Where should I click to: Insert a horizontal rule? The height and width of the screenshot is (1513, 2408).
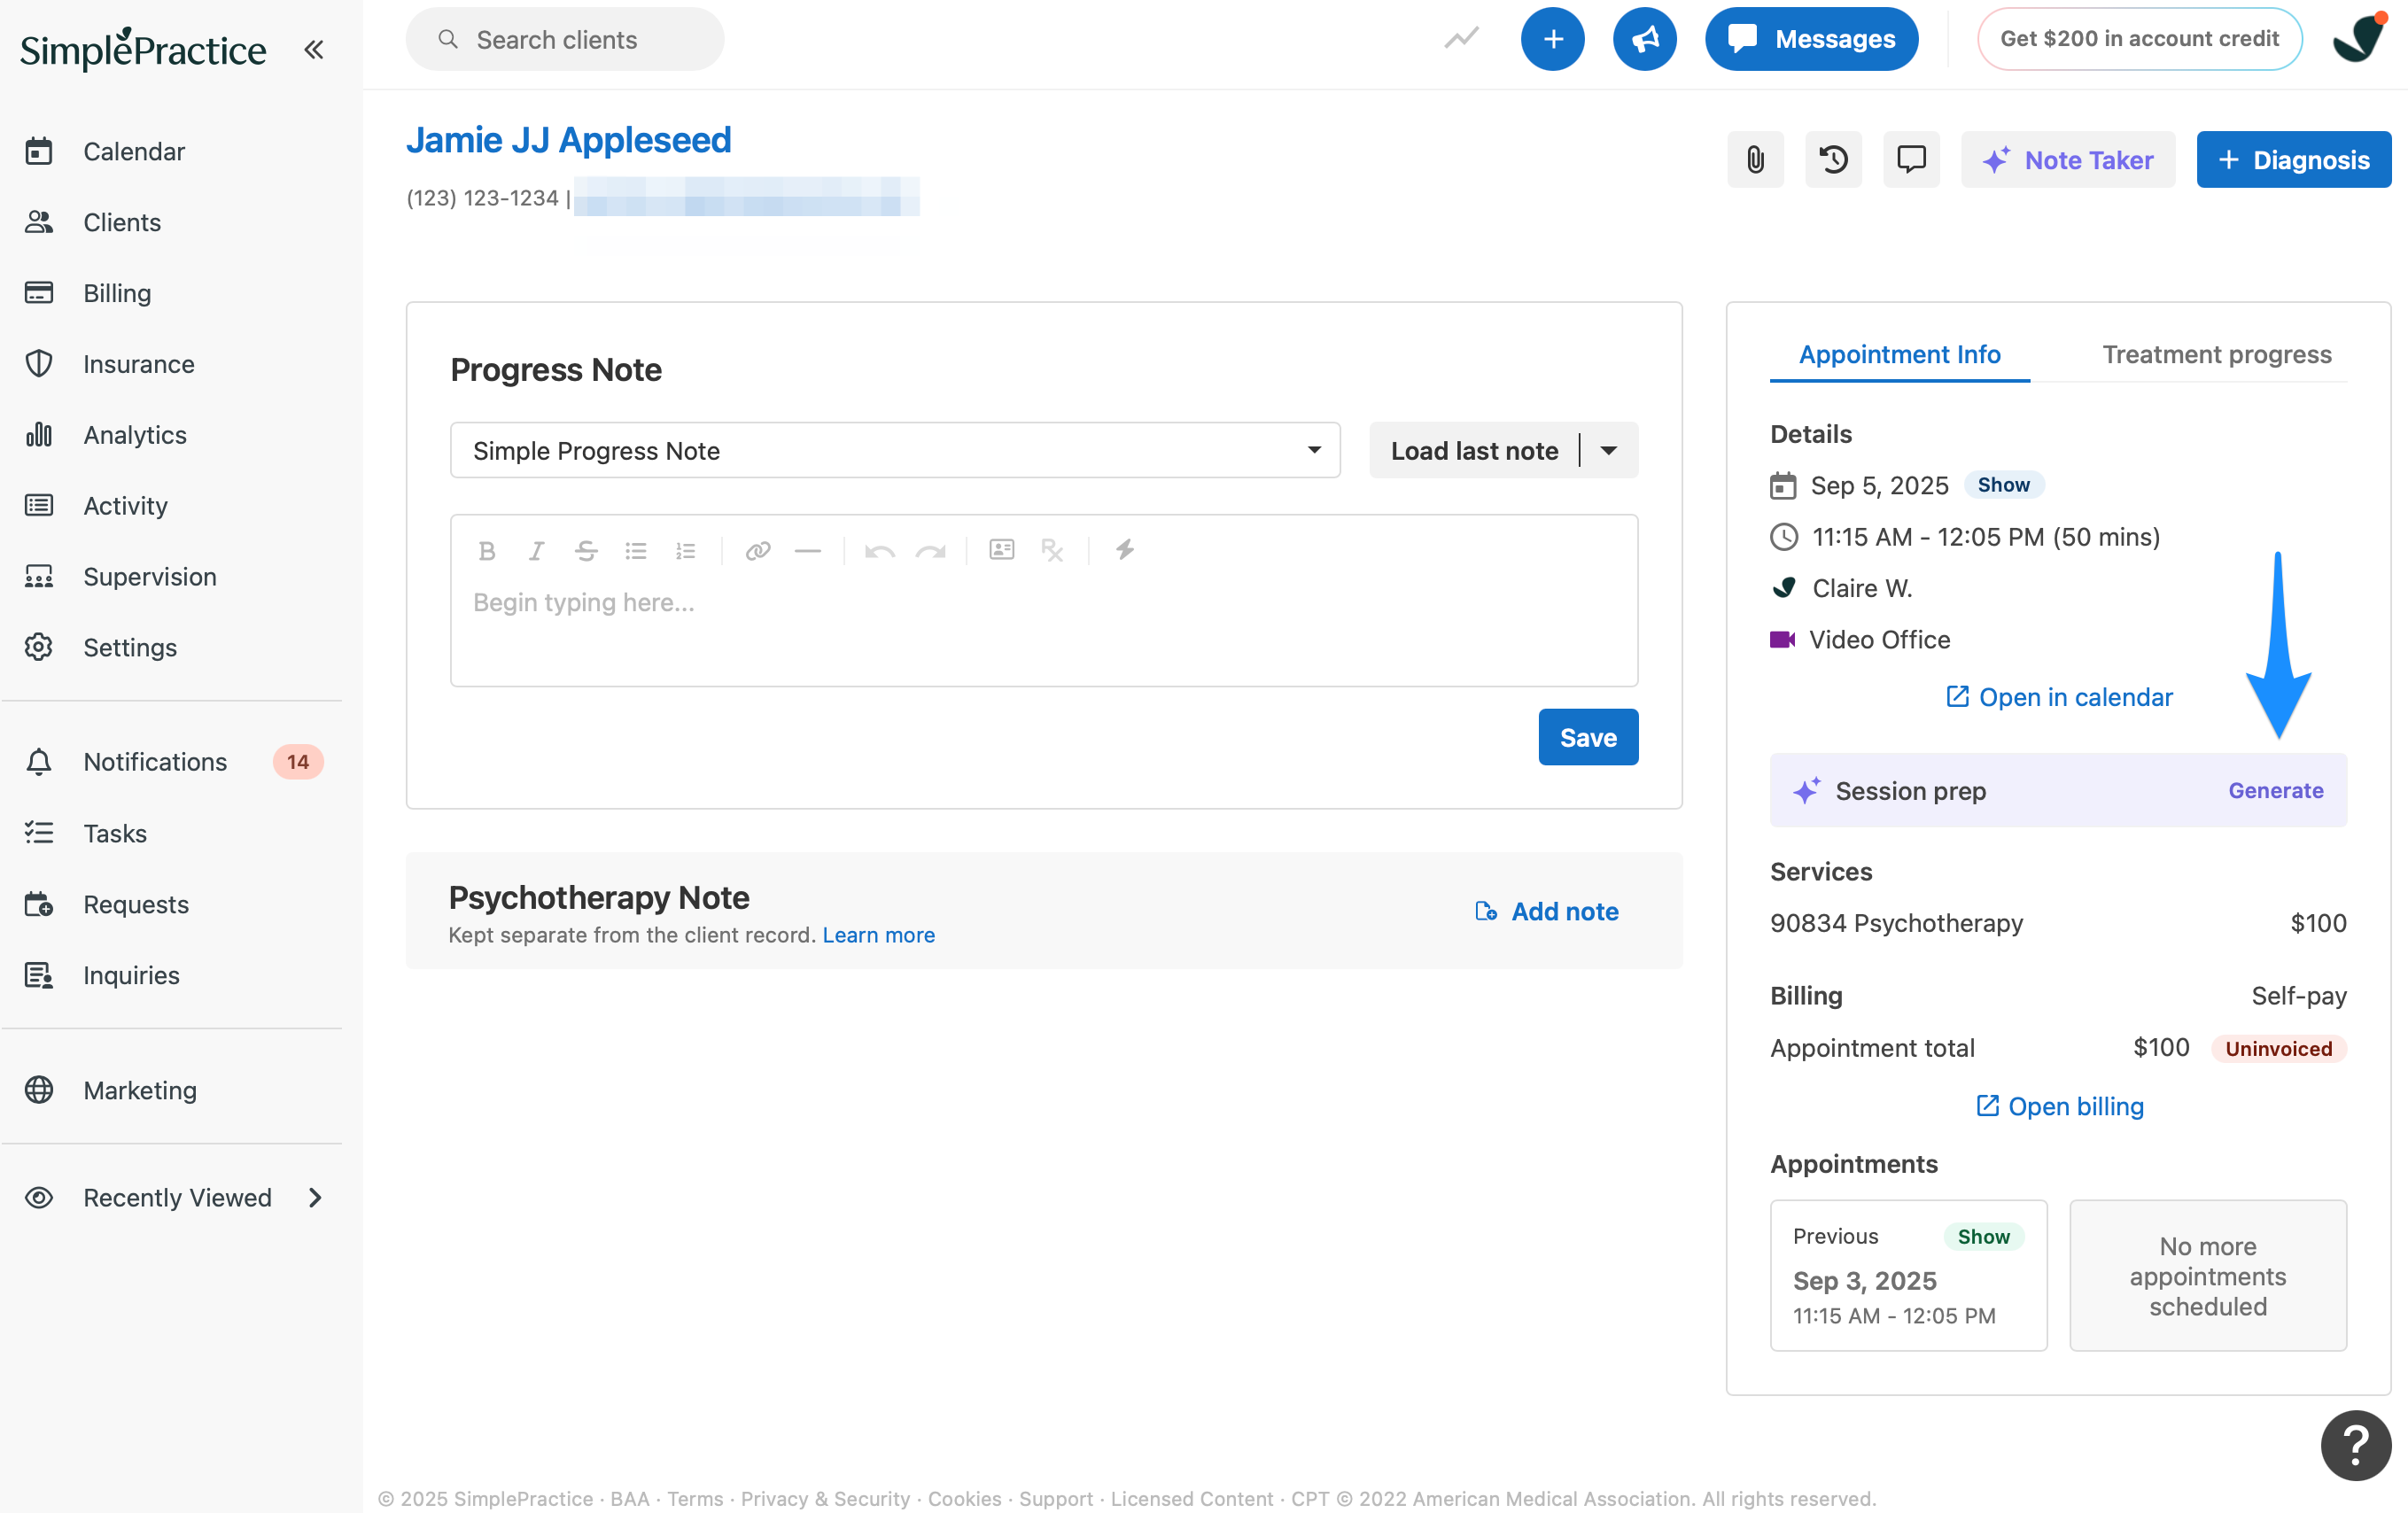[808, 550]
